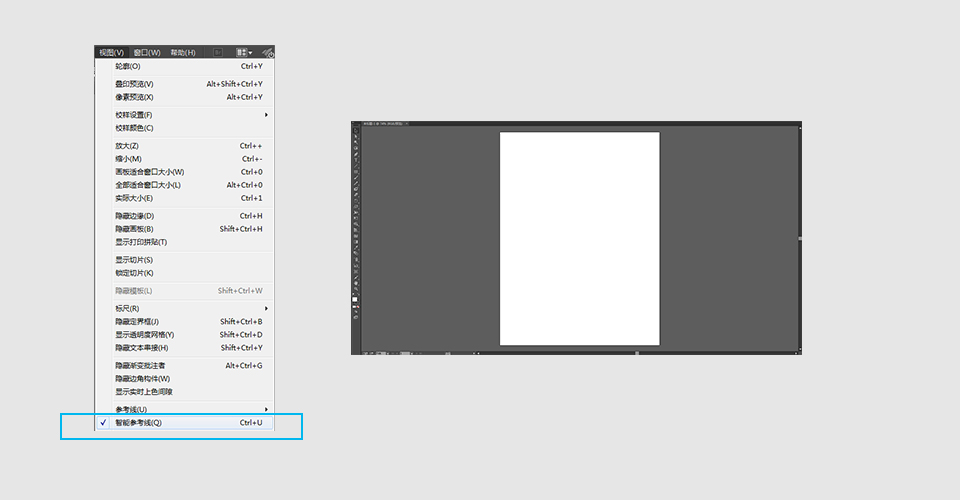Click the white artboard canvas

[579, 238]
